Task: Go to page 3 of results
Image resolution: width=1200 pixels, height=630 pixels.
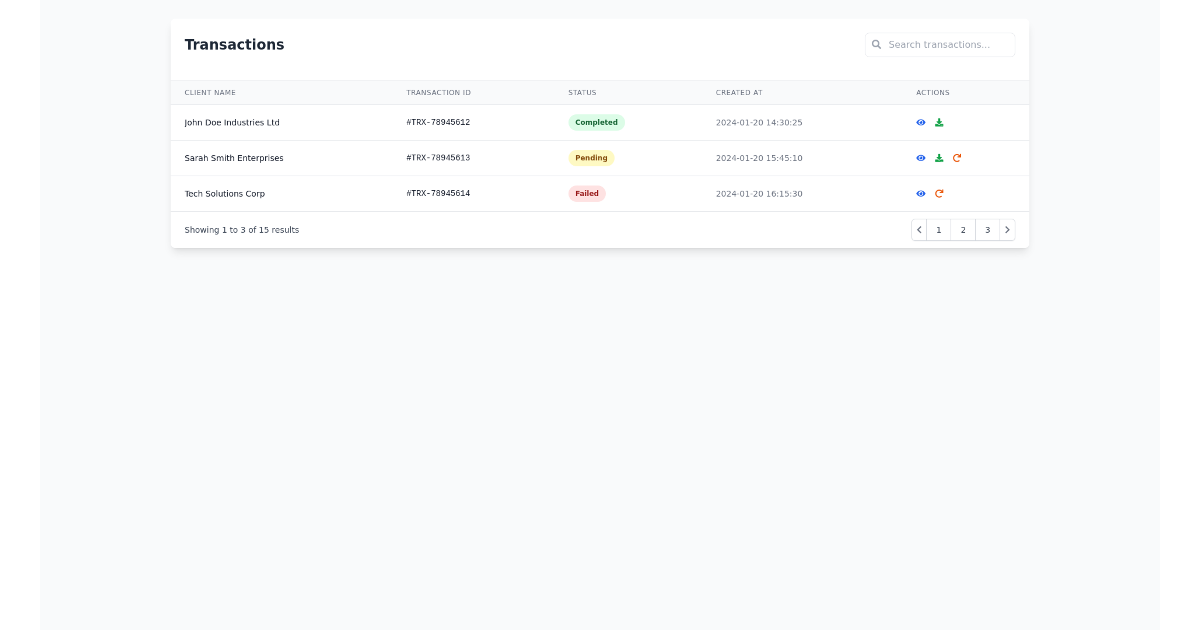Action: pos(986,229)
